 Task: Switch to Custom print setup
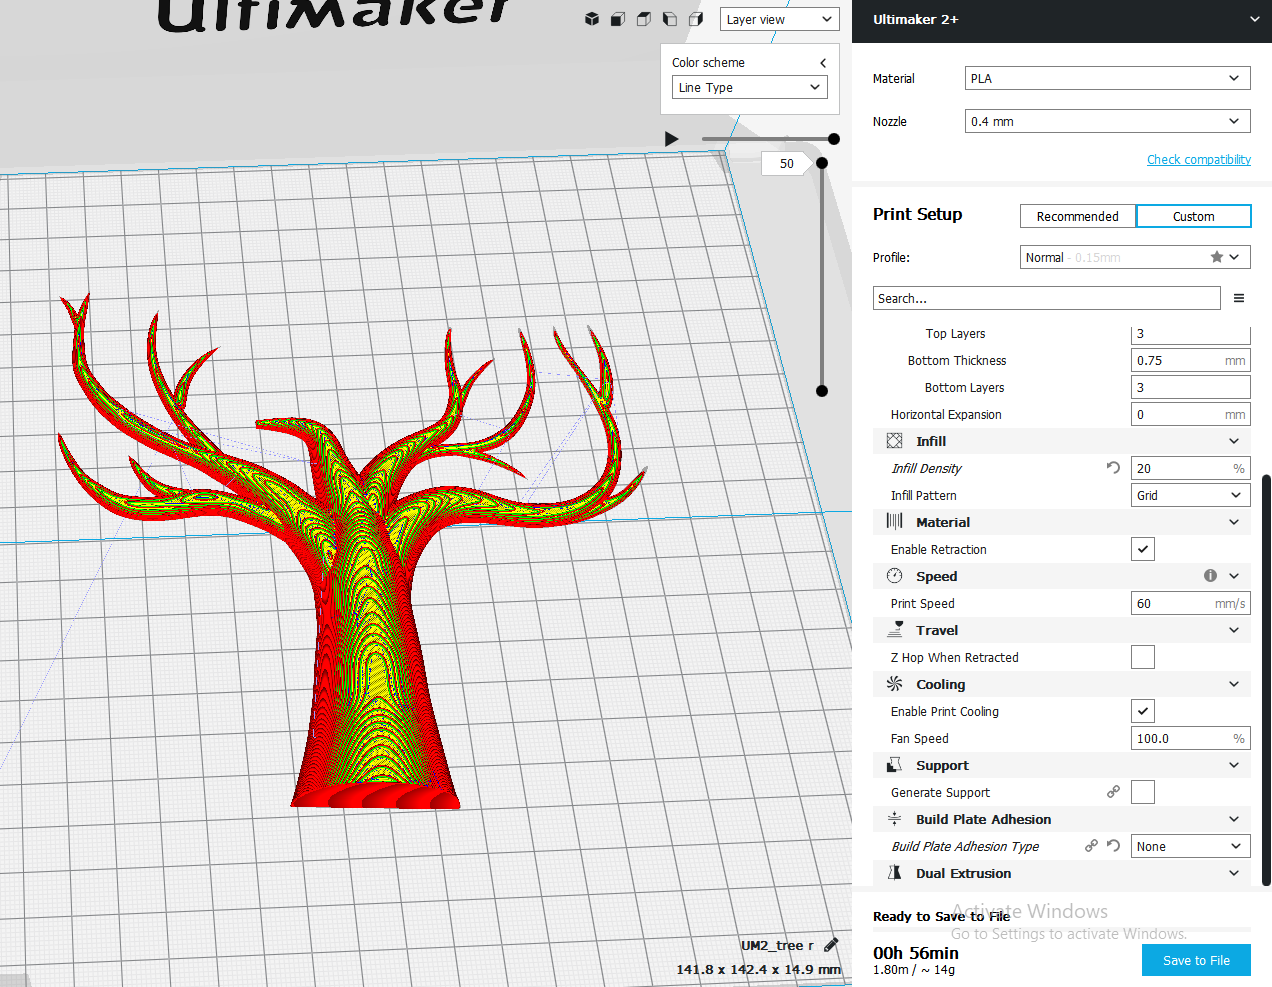pyautogui.click(x=1193, y=216)
